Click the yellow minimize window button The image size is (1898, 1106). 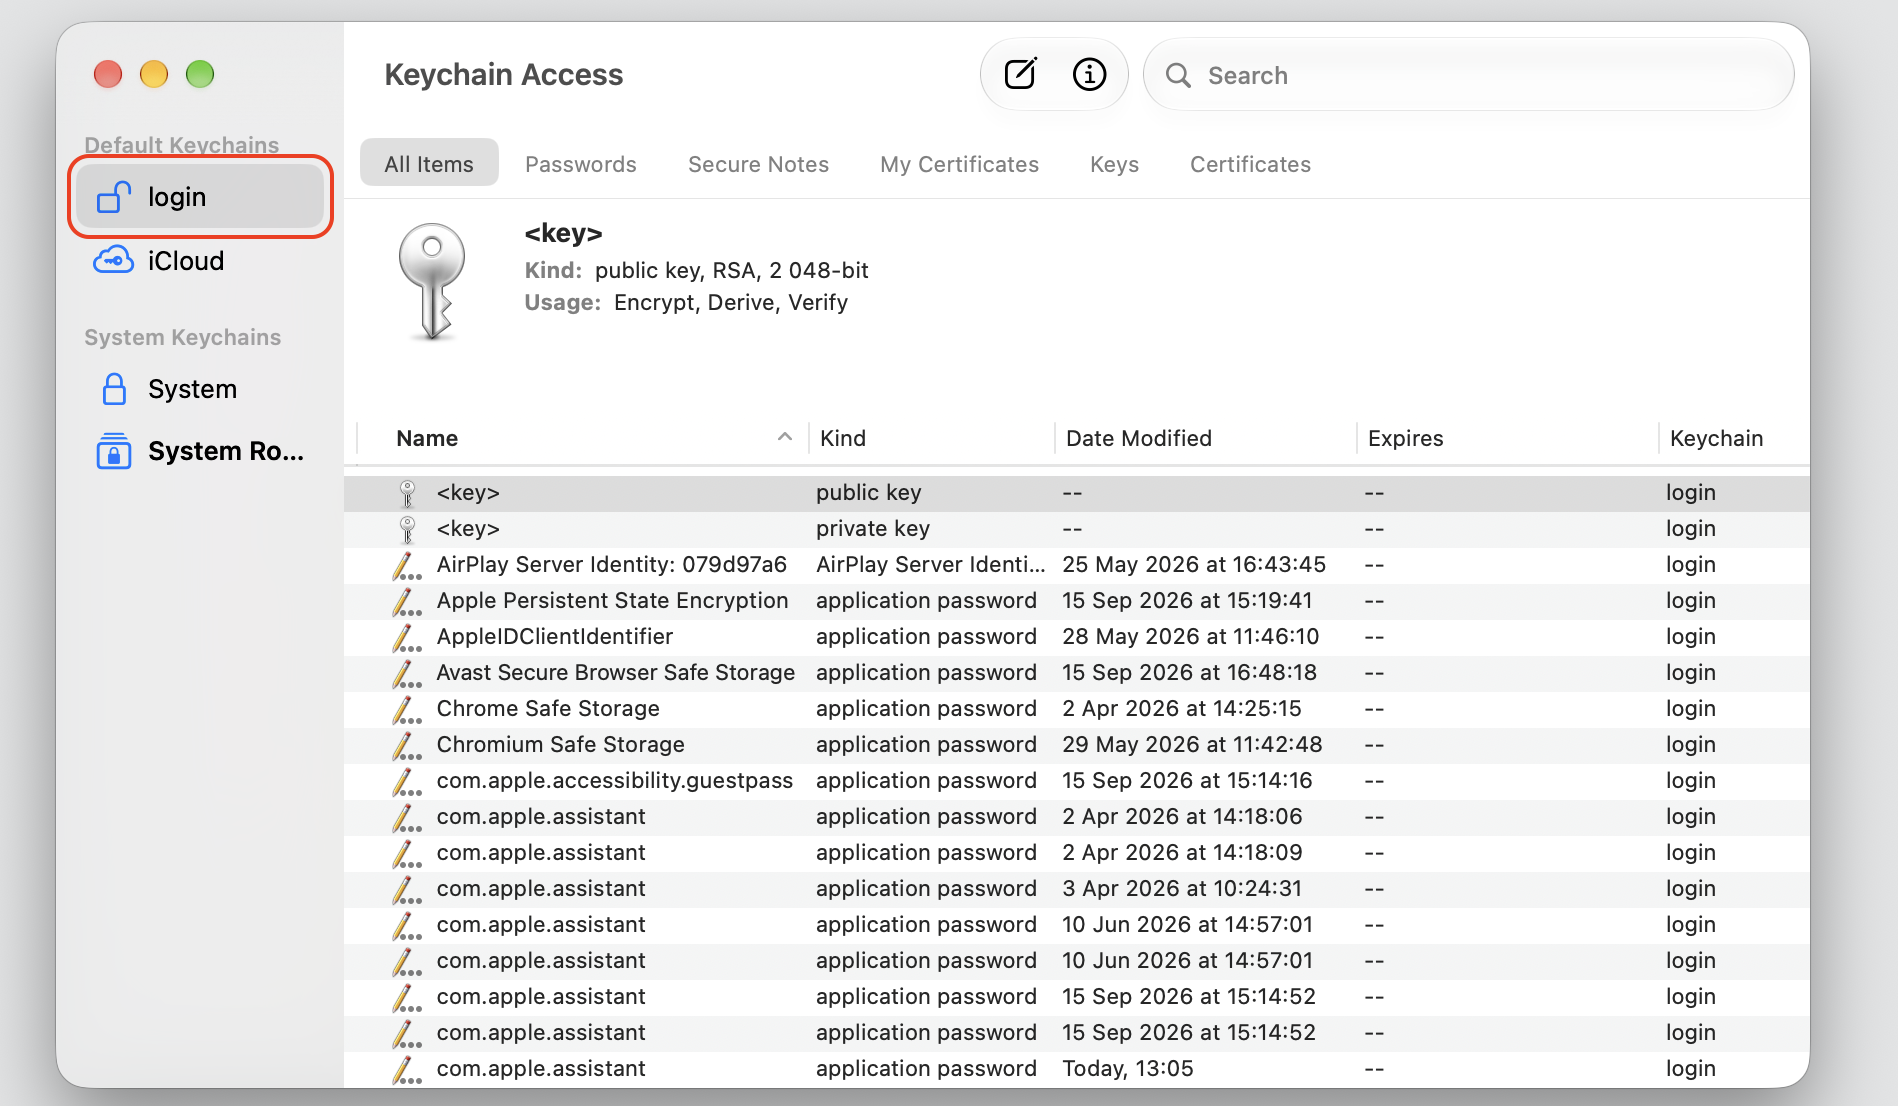154,74
